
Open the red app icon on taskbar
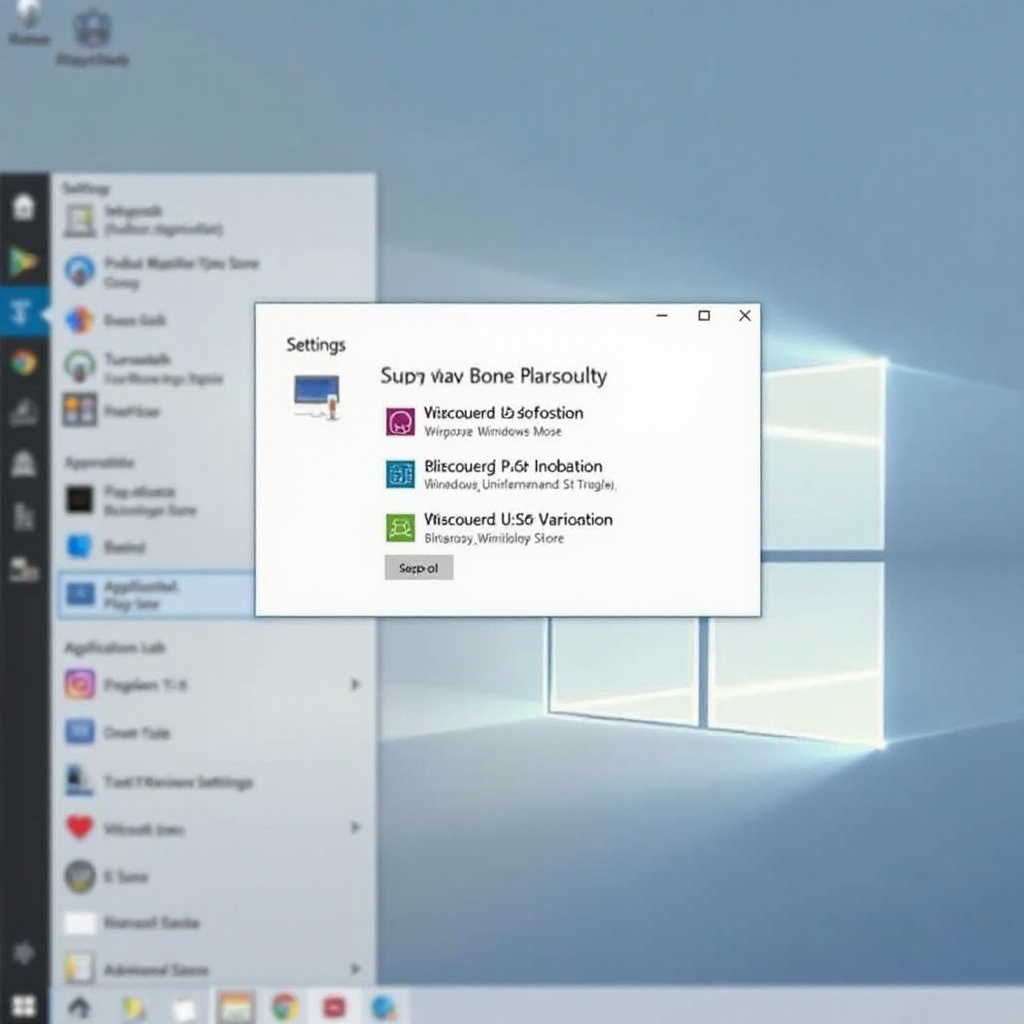(x=334, y=1006)
